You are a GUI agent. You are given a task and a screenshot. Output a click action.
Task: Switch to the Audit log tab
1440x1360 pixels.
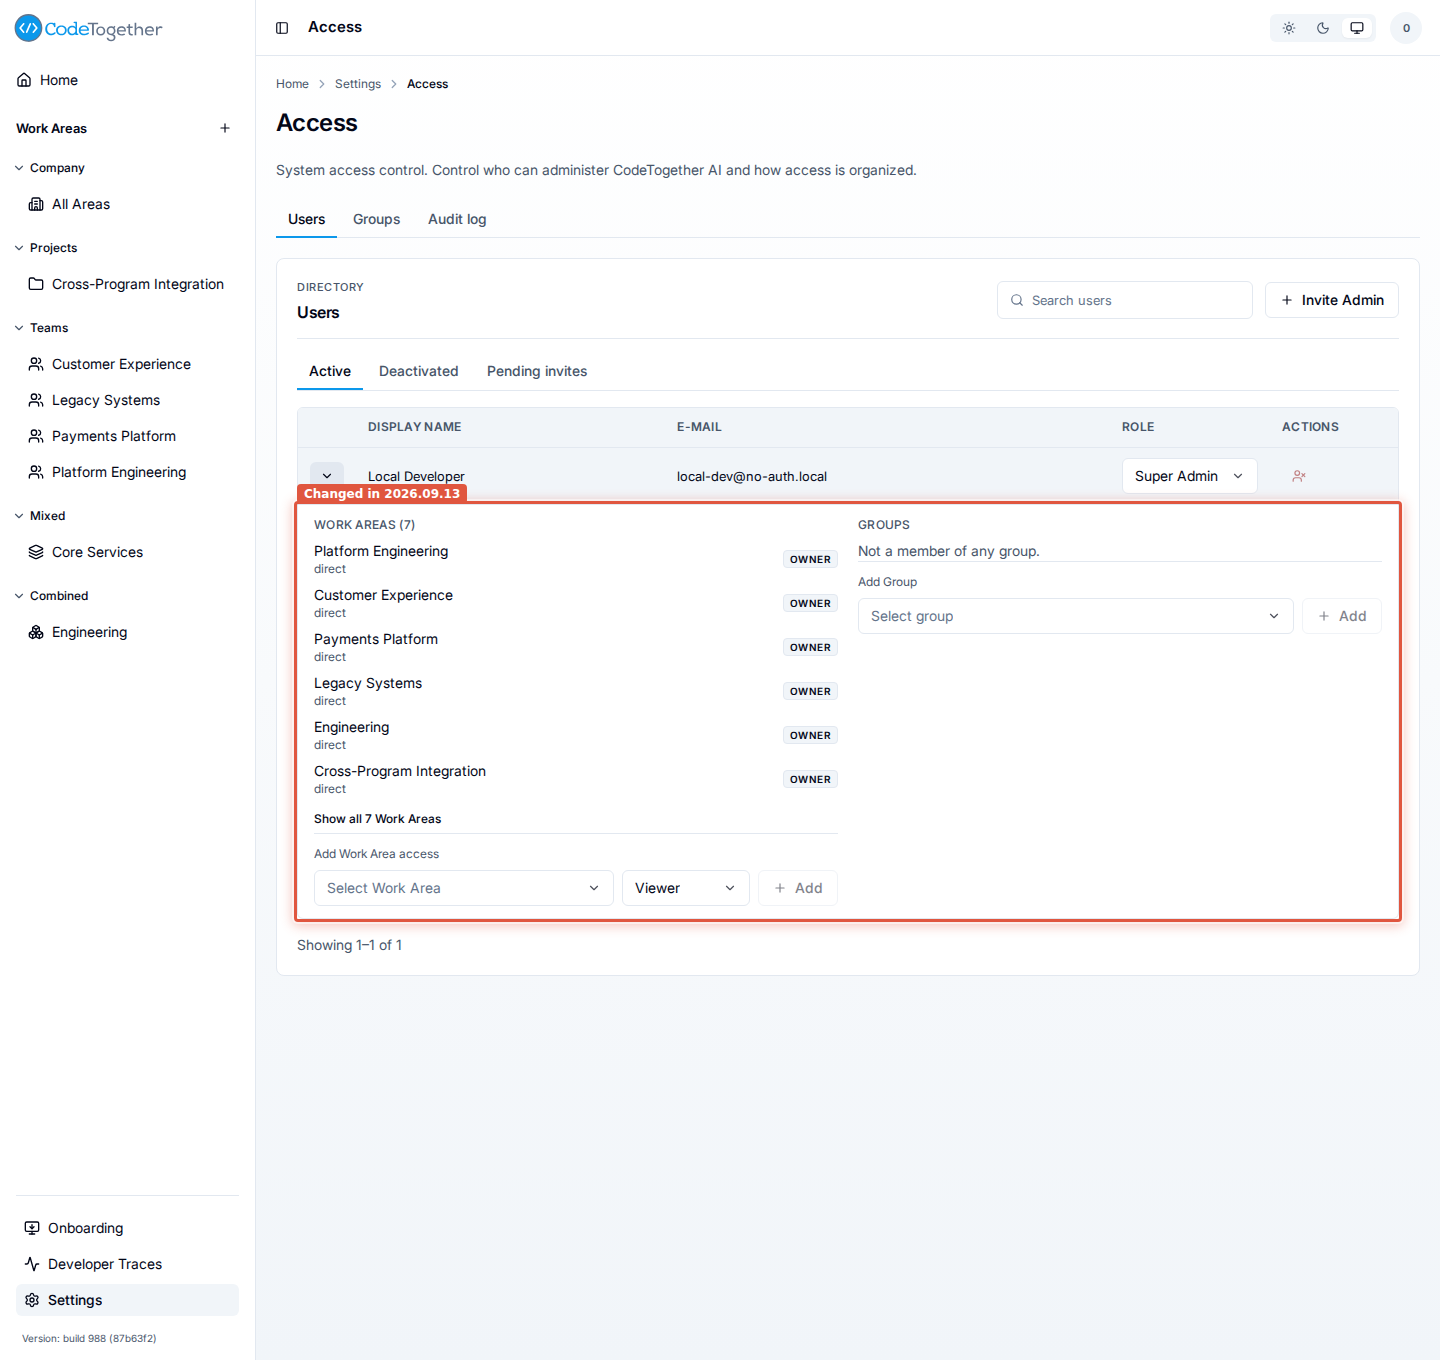(x=457, y=219)
